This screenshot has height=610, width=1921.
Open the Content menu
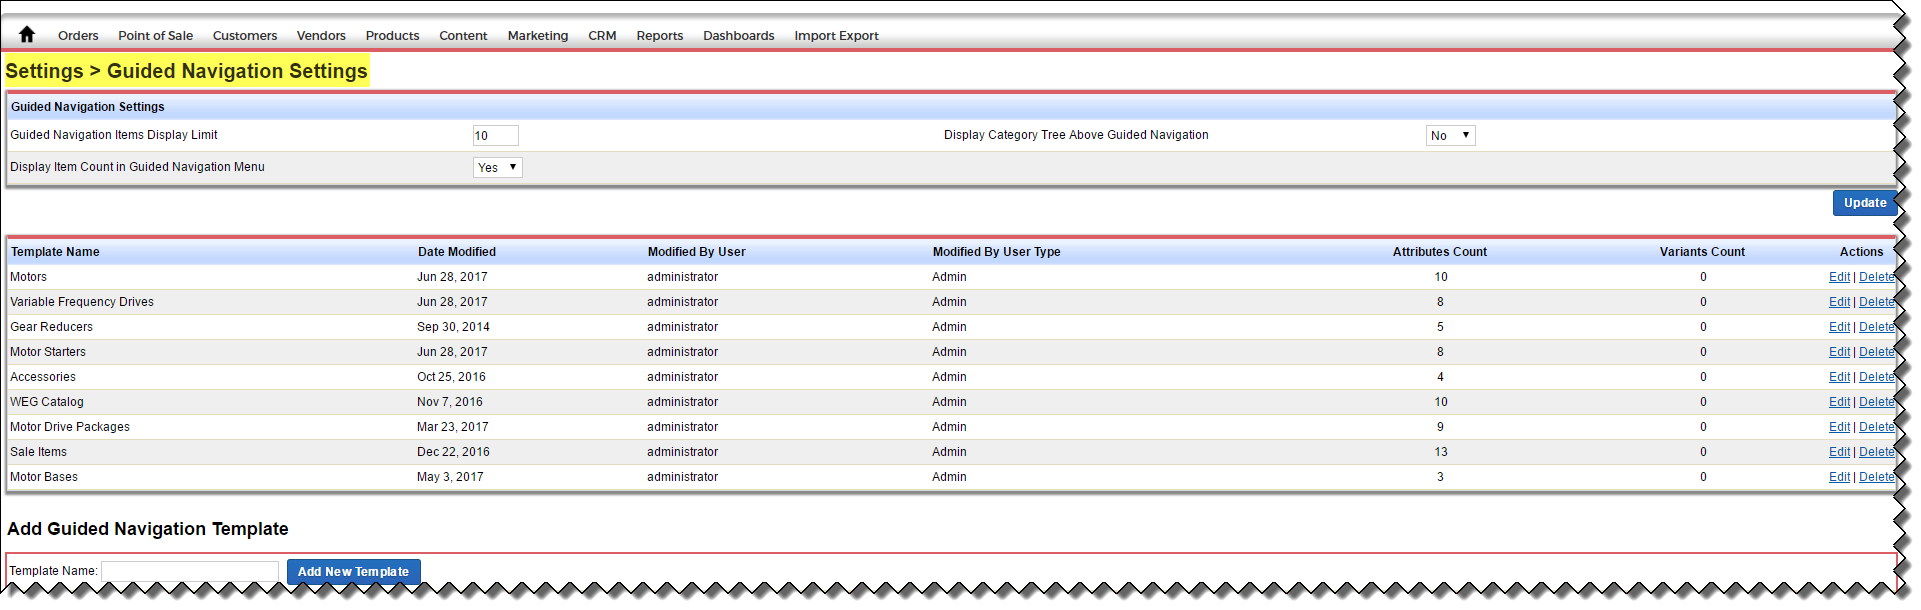(x=463, y=36)
